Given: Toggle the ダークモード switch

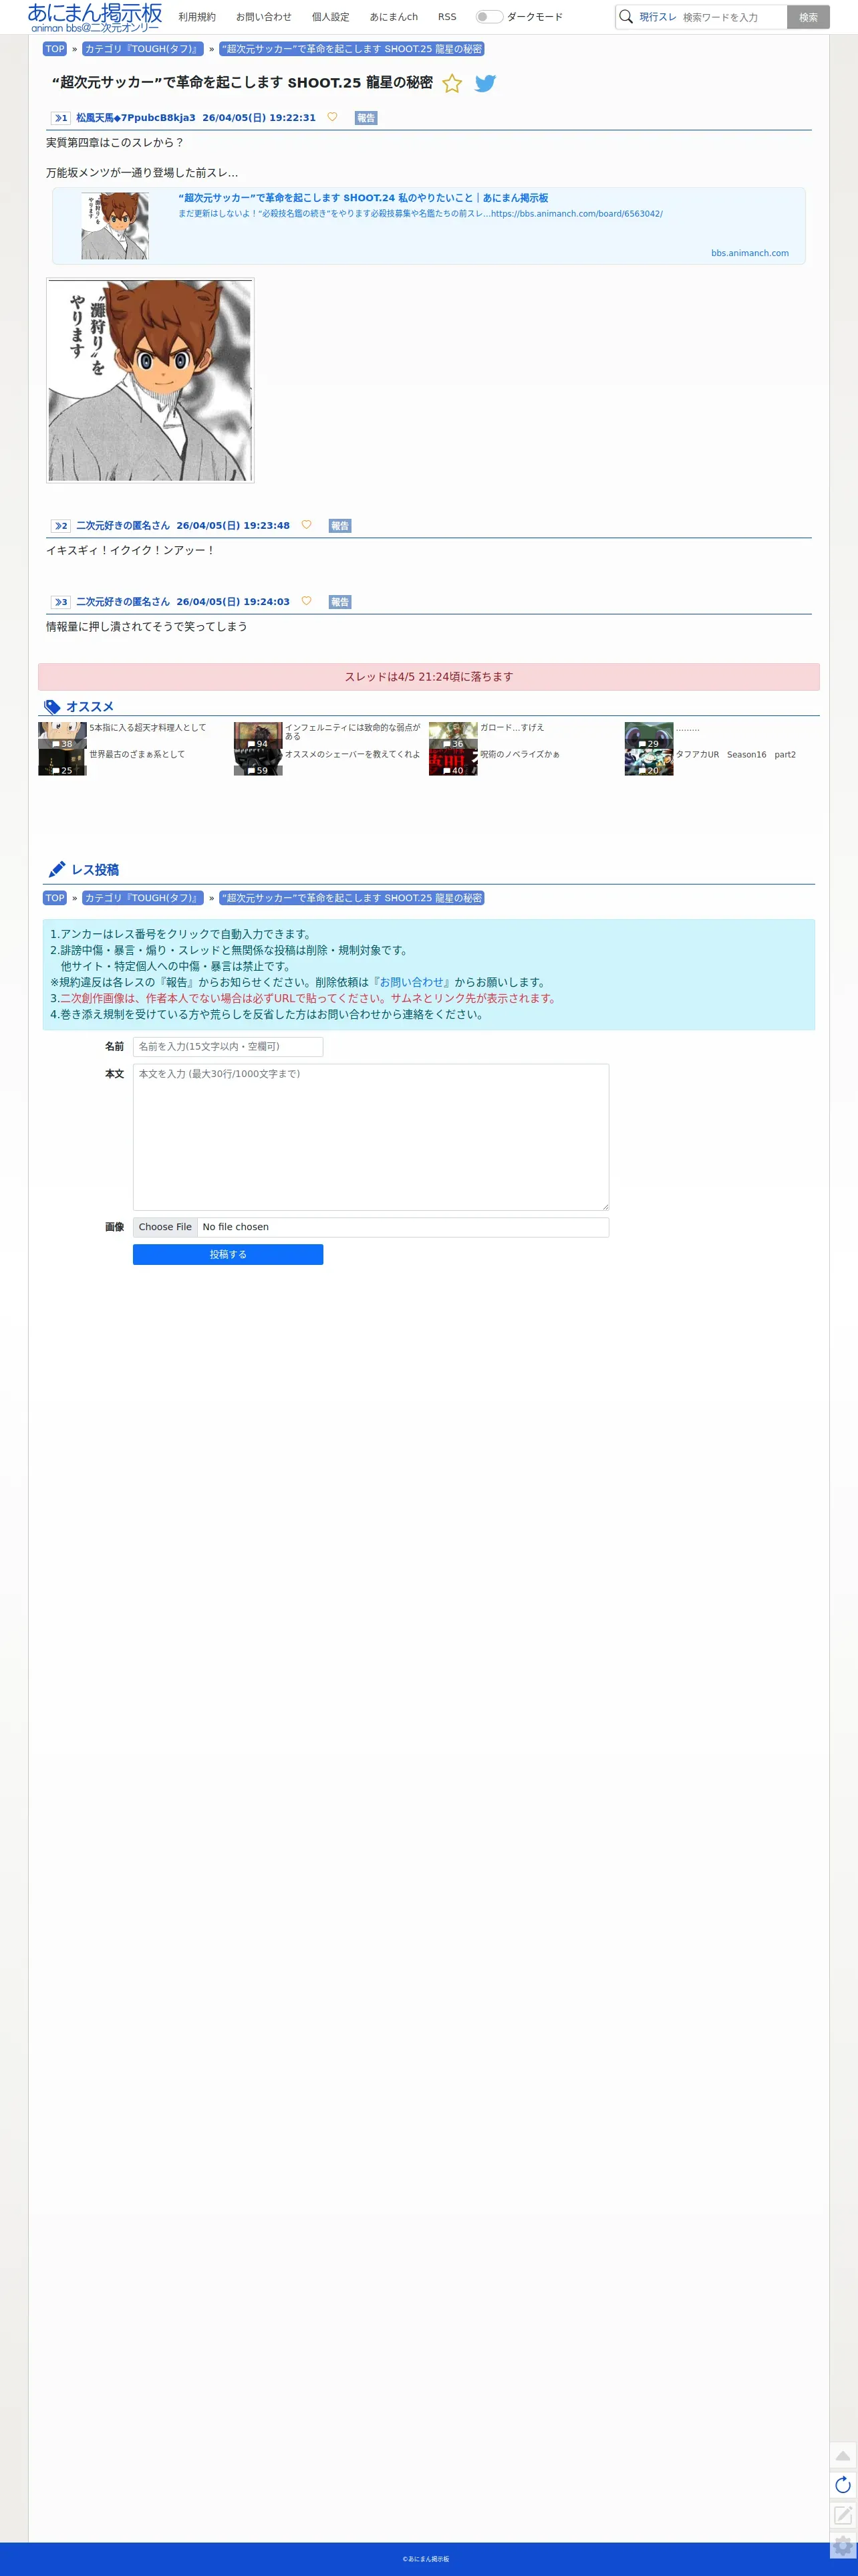Looking at the screenshot, I should 489,17.
